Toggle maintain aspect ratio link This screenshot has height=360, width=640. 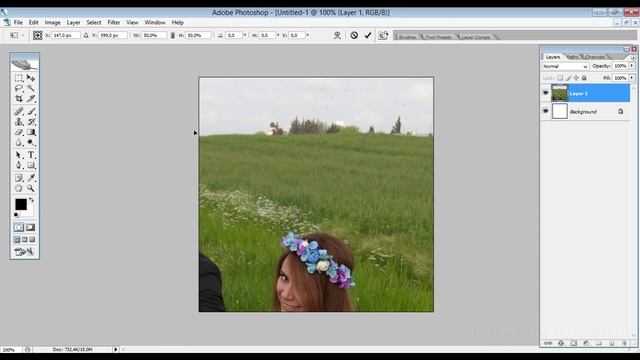172,36
